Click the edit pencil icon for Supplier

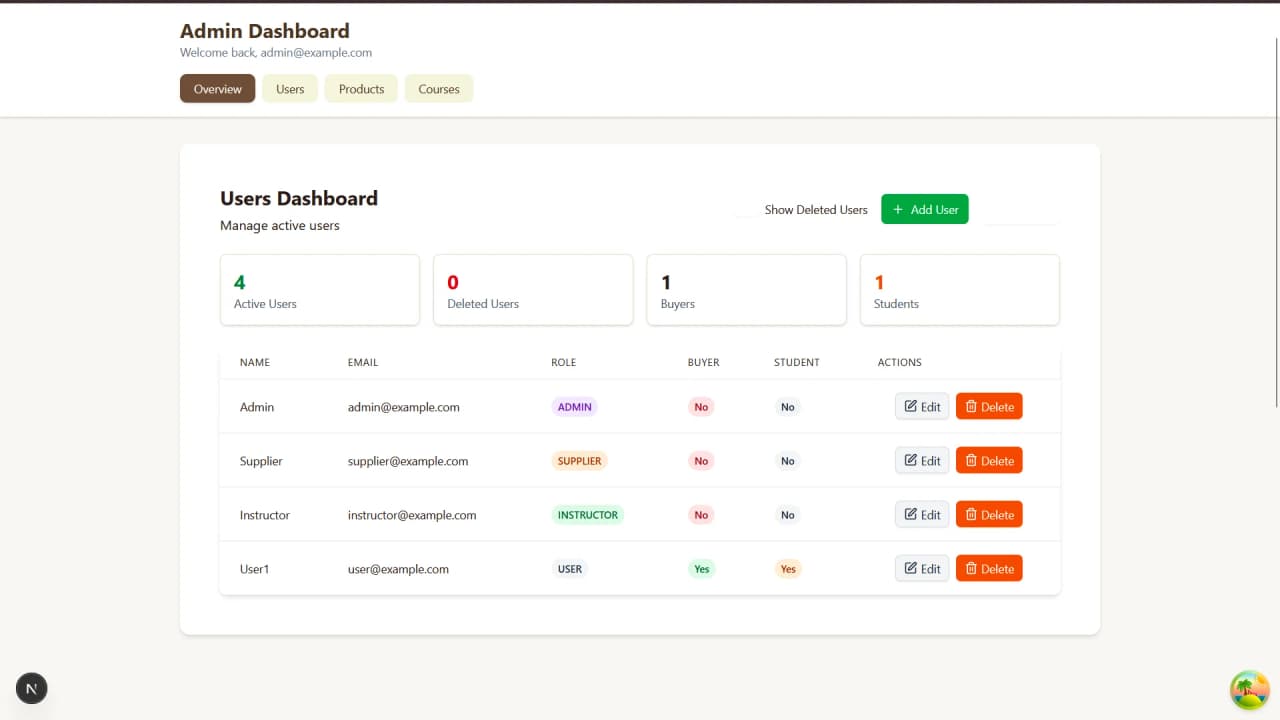pos(910,460)
